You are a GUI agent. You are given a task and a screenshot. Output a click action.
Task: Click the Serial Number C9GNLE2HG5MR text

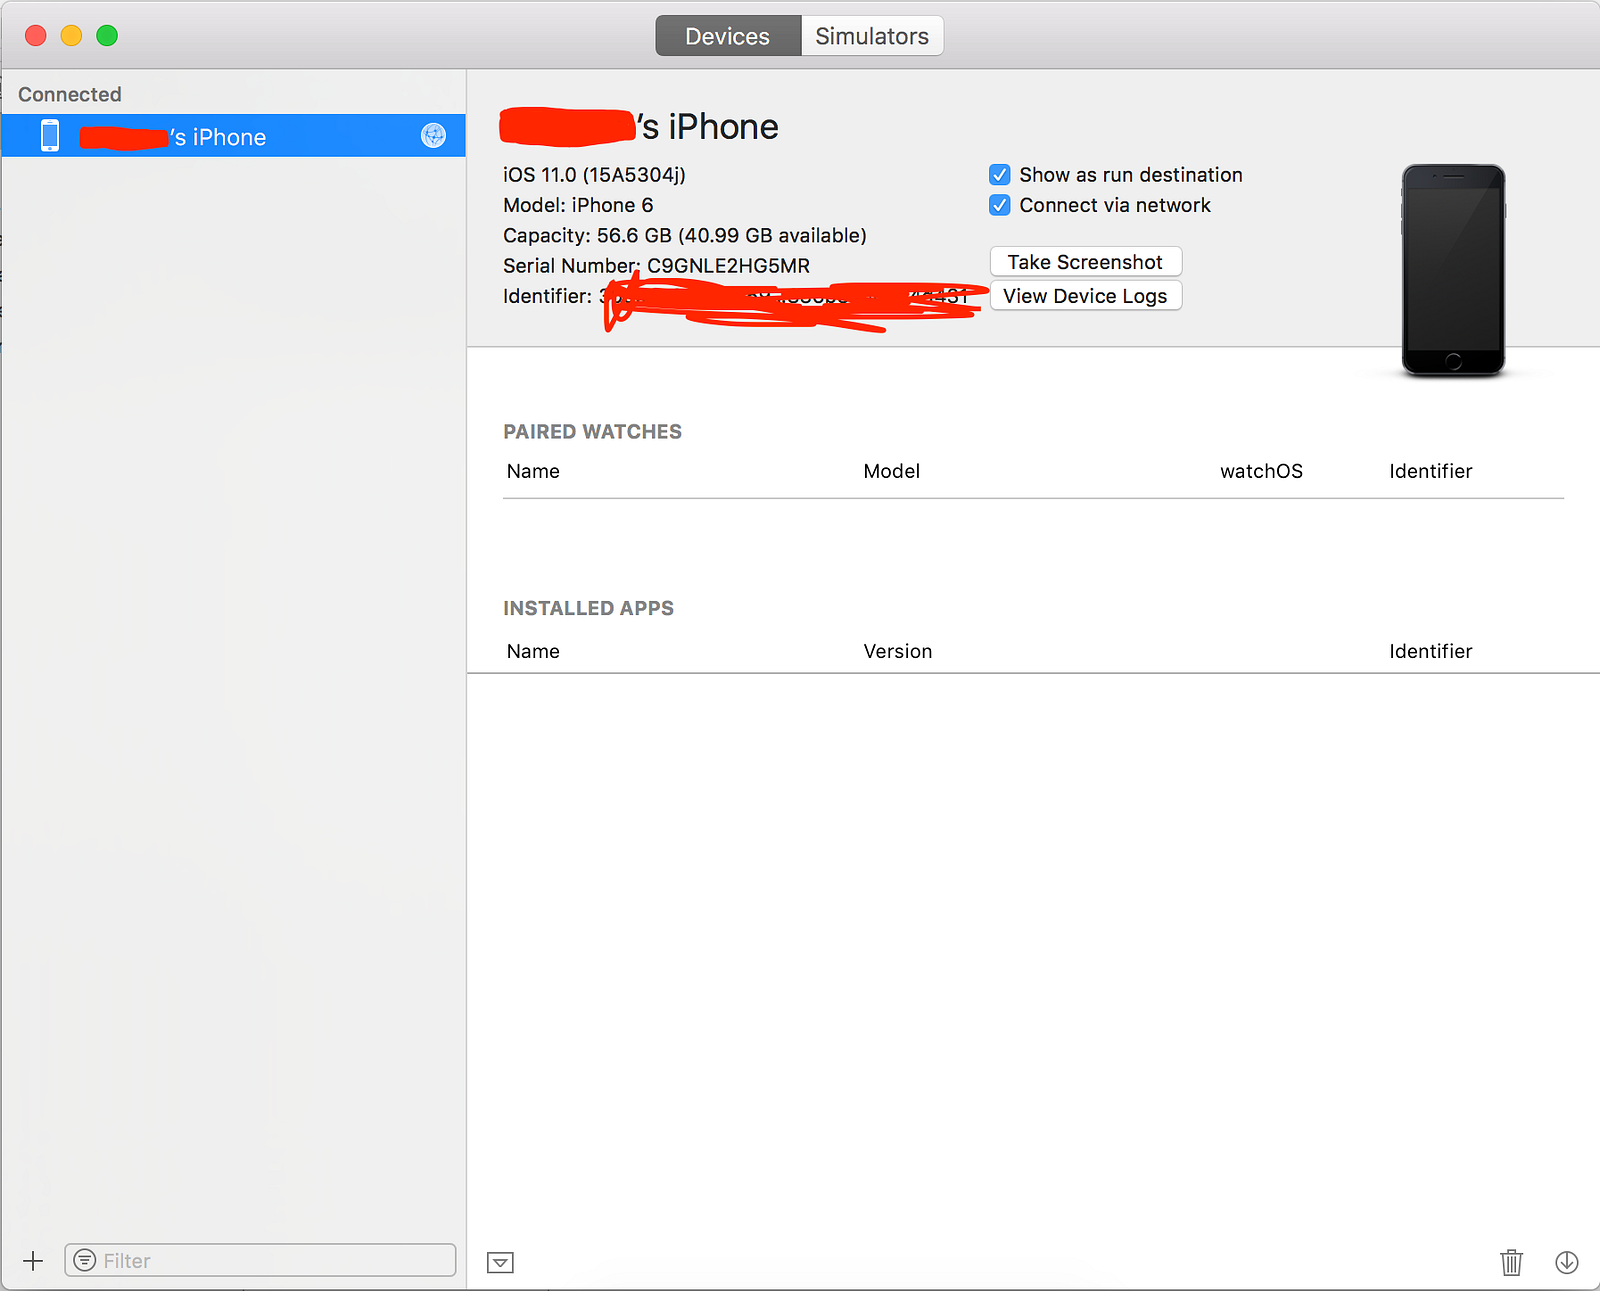(x=656, y=266)
